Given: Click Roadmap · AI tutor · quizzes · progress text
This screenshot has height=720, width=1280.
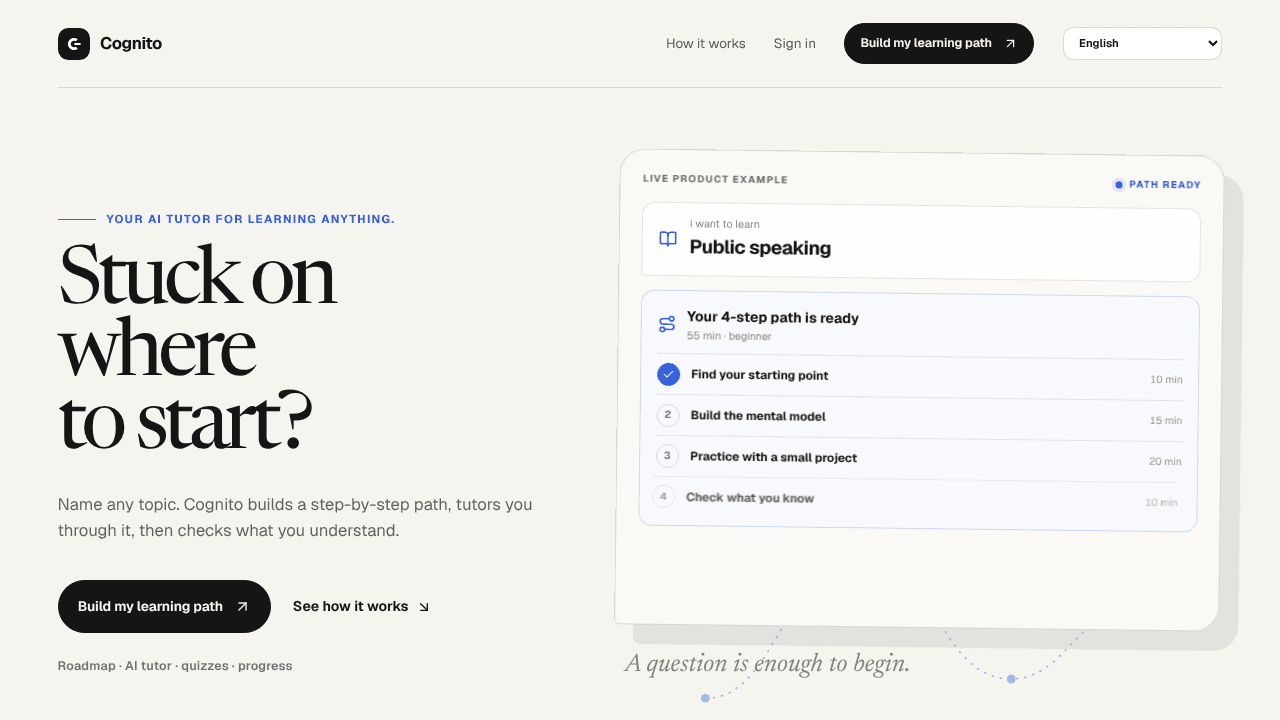Looking at the screenshot, I should click(x=175, y=666).
